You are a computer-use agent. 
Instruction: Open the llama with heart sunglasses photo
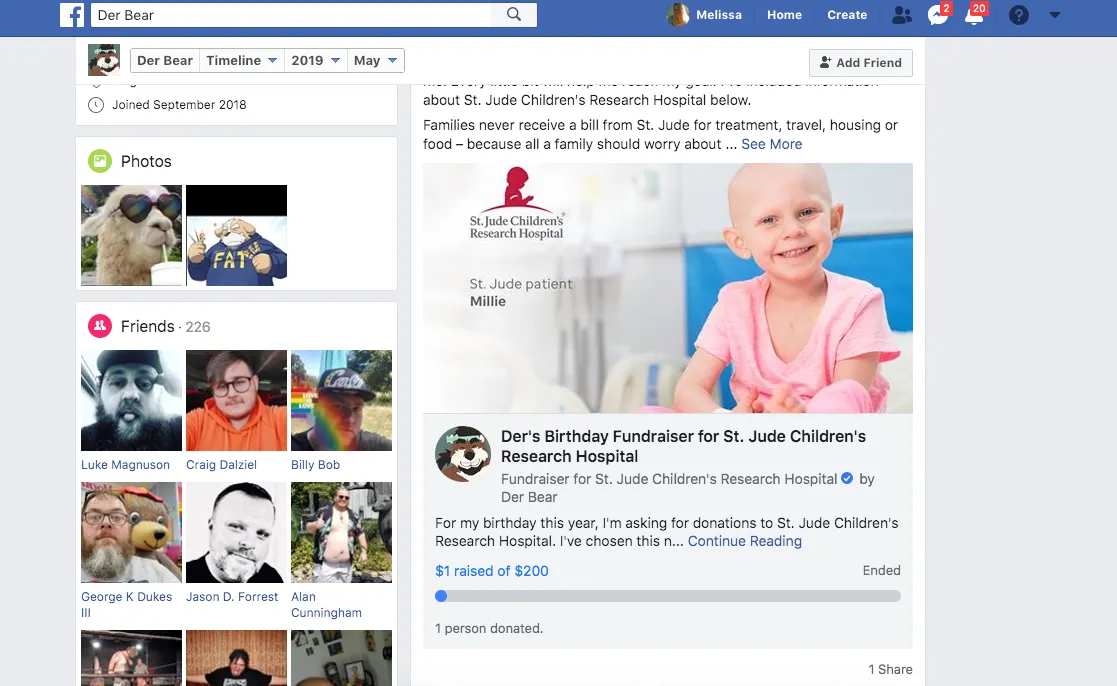[x=132, y=235]
